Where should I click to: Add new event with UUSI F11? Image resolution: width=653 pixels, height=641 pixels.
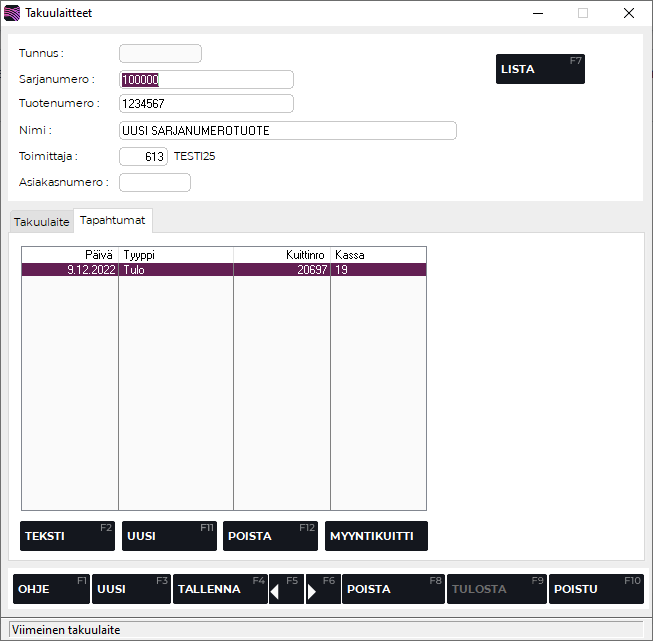point(169,536)
